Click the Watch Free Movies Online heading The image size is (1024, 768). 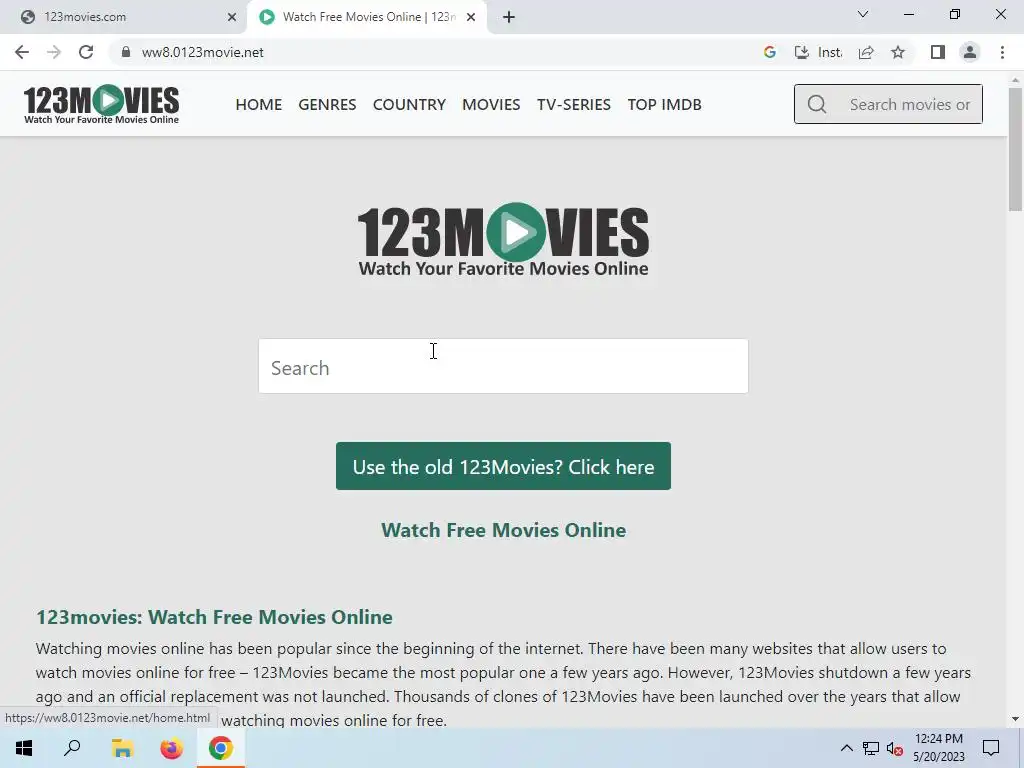[x=503, y=530]
